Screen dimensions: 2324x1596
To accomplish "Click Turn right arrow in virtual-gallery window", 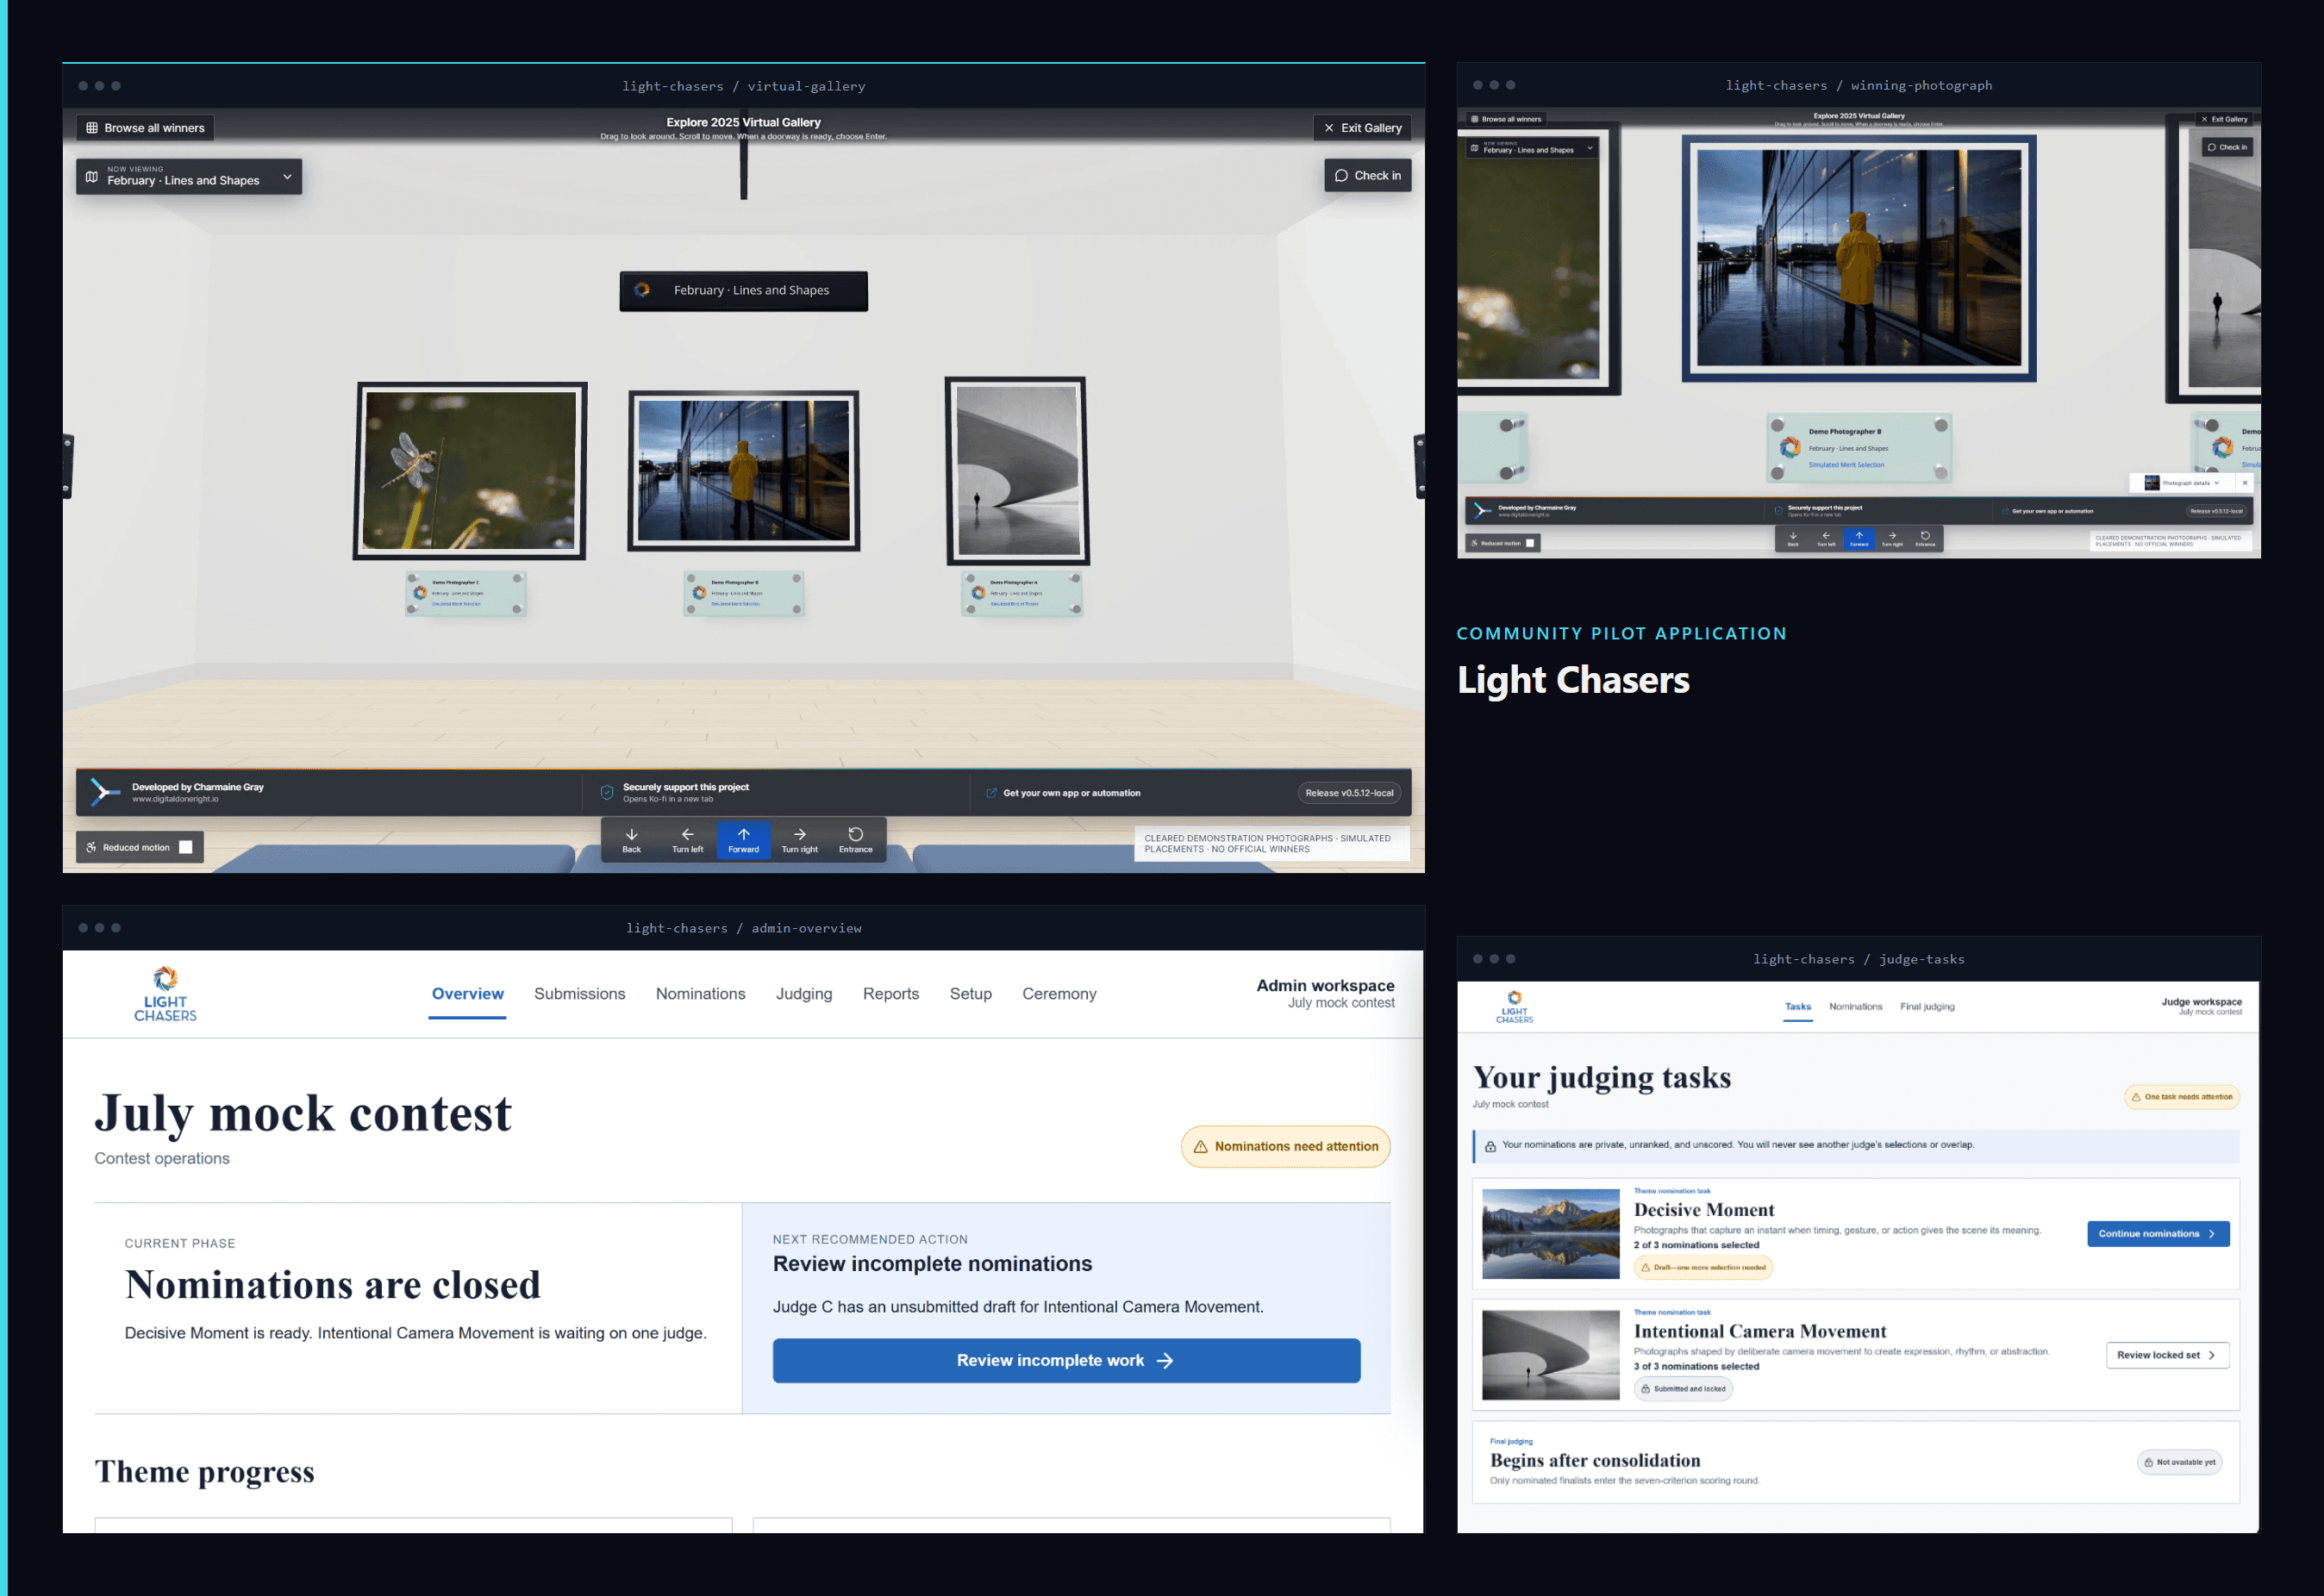I will coord(799,840).
